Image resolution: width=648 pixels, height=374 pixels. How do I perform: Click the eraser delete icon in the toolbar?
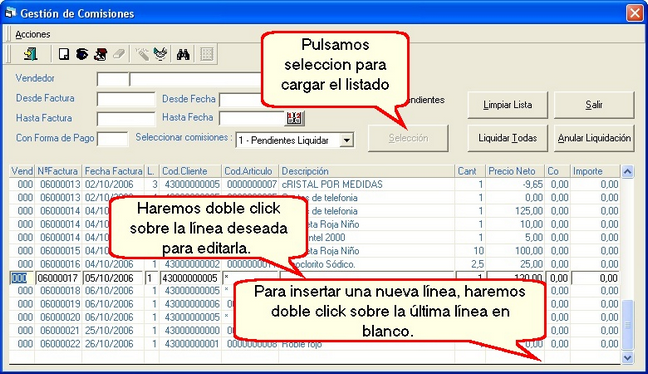[119, 54]
